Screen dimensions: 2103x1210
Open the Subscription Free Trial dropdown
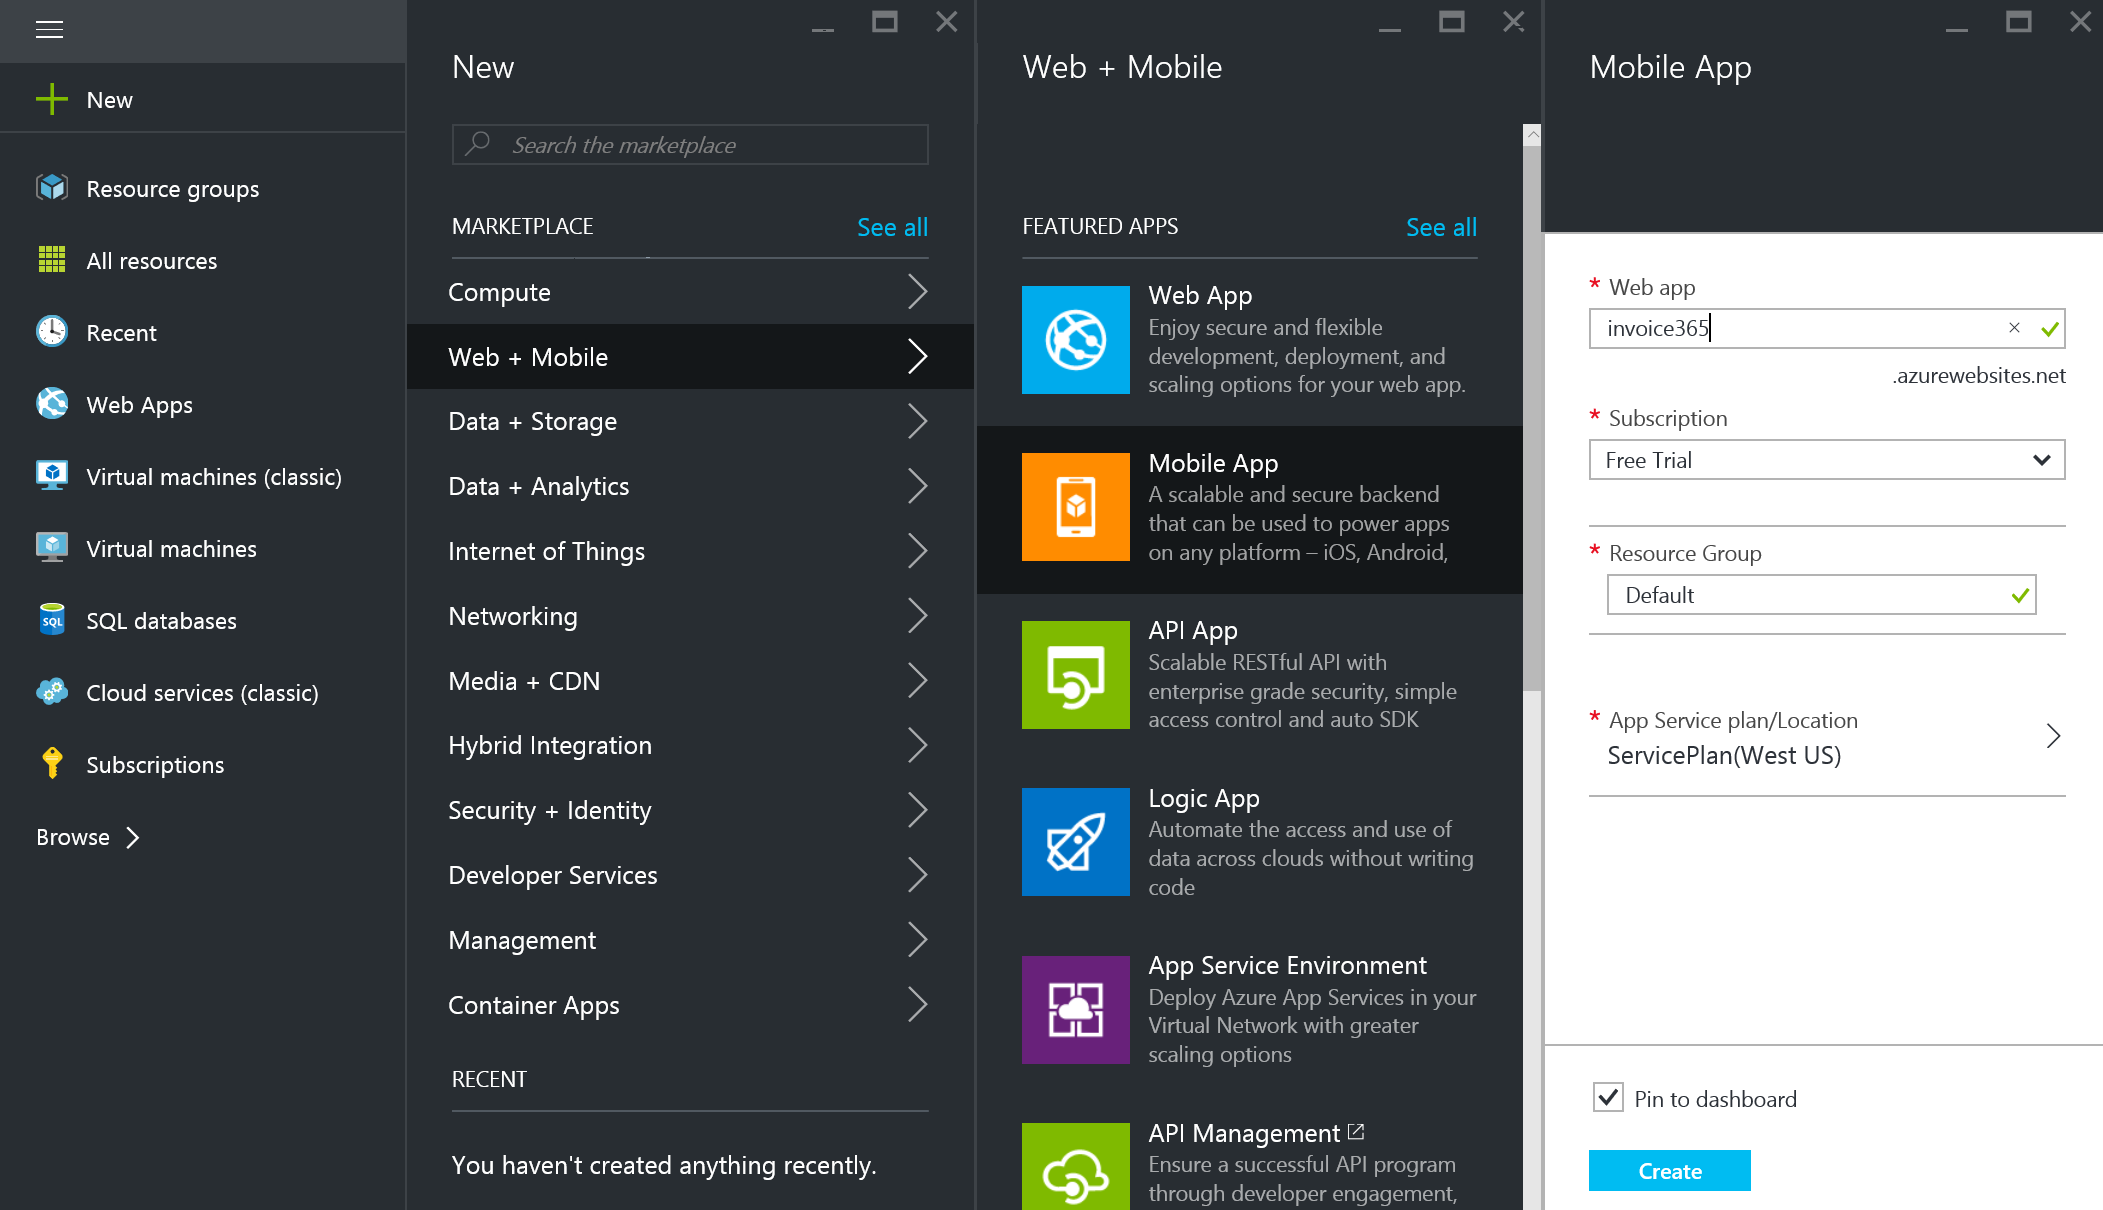pos(1826,460)
